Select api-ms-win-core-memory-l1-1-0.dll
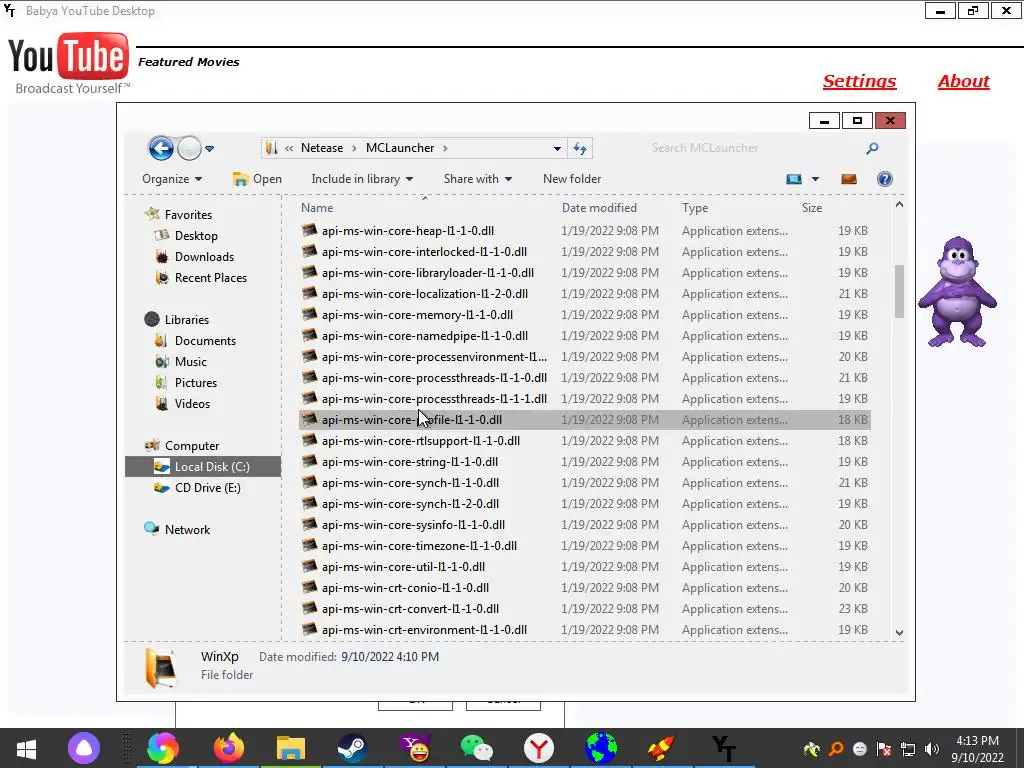The width and height of the screenshot is (1024, 768). tap(584, 315)
